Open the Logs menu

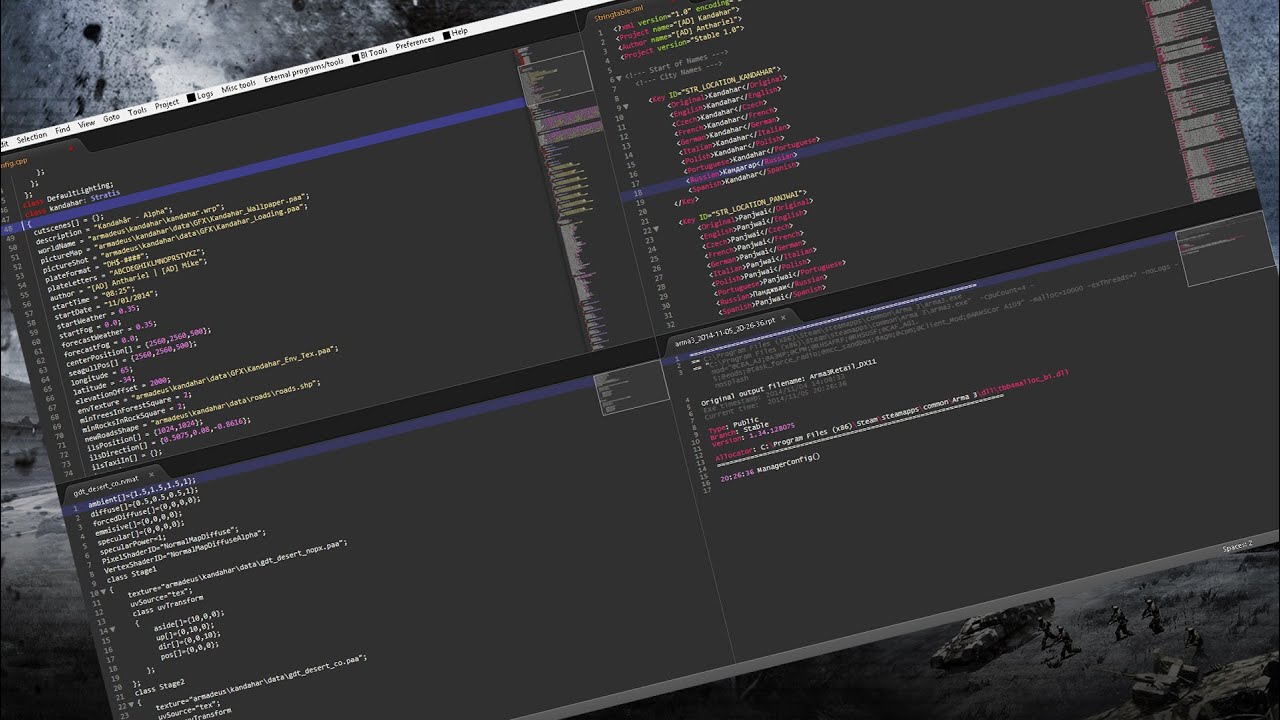coord(200,95)
